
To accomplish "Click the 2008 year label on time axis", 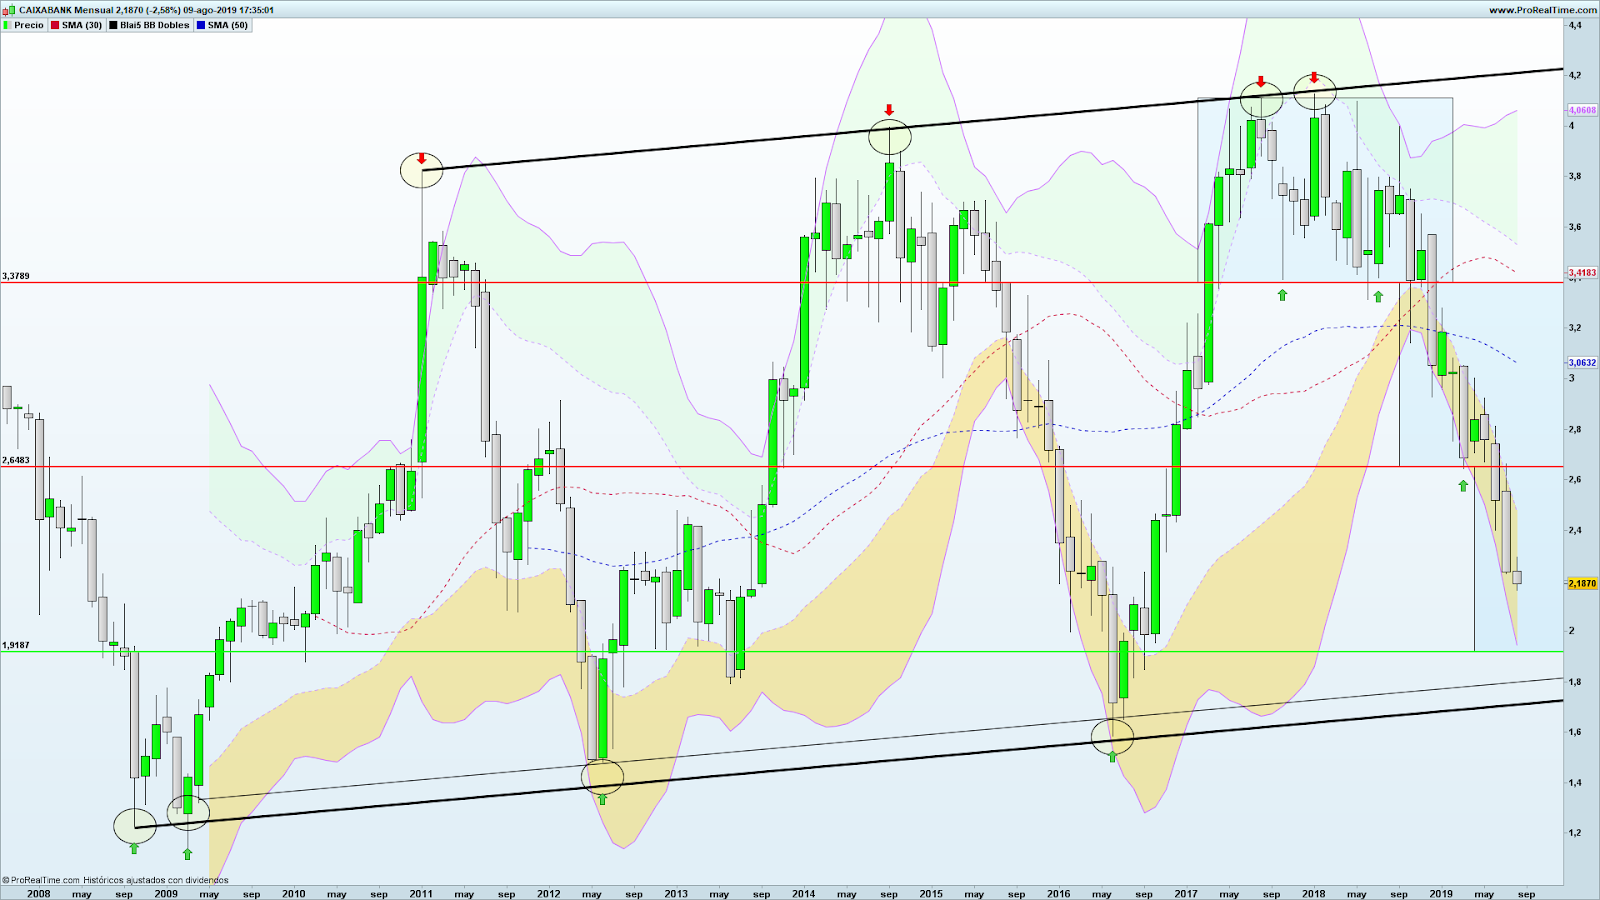I will pyautogui.click(x=38, y=894).
